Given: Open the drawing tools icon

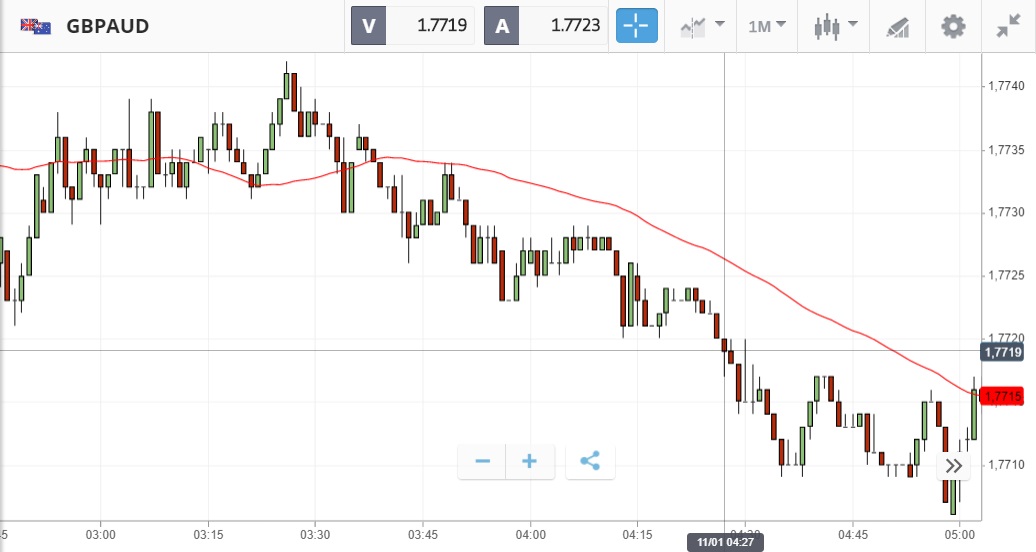Looking at the screenshot, I should click(x=898, y=27).
